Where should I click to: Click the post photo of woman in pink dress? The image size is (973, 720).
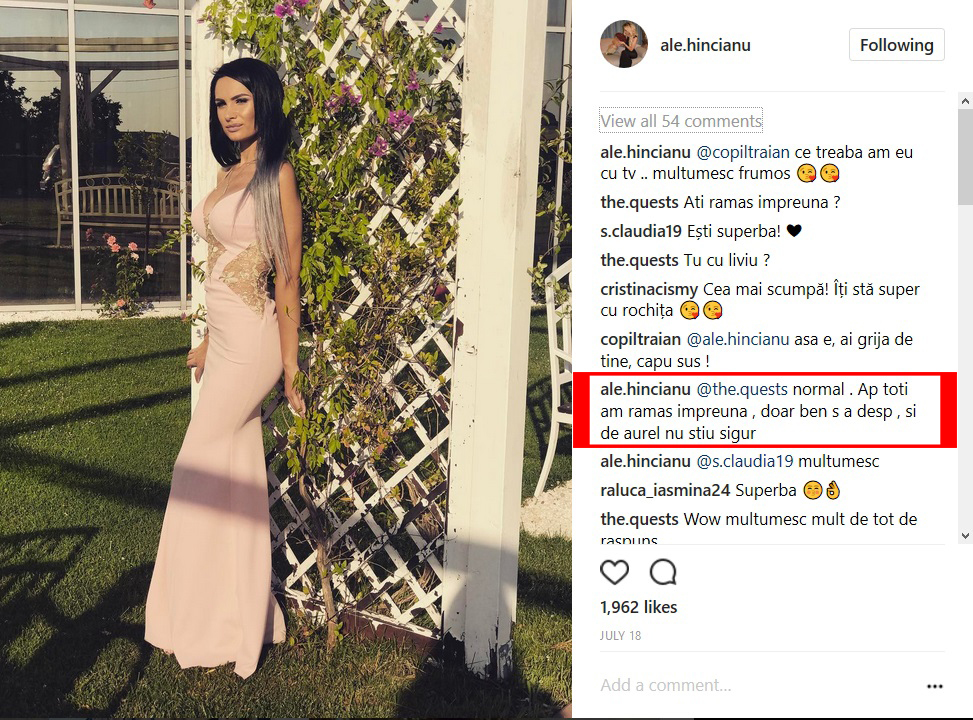click(x=285, y=360)
